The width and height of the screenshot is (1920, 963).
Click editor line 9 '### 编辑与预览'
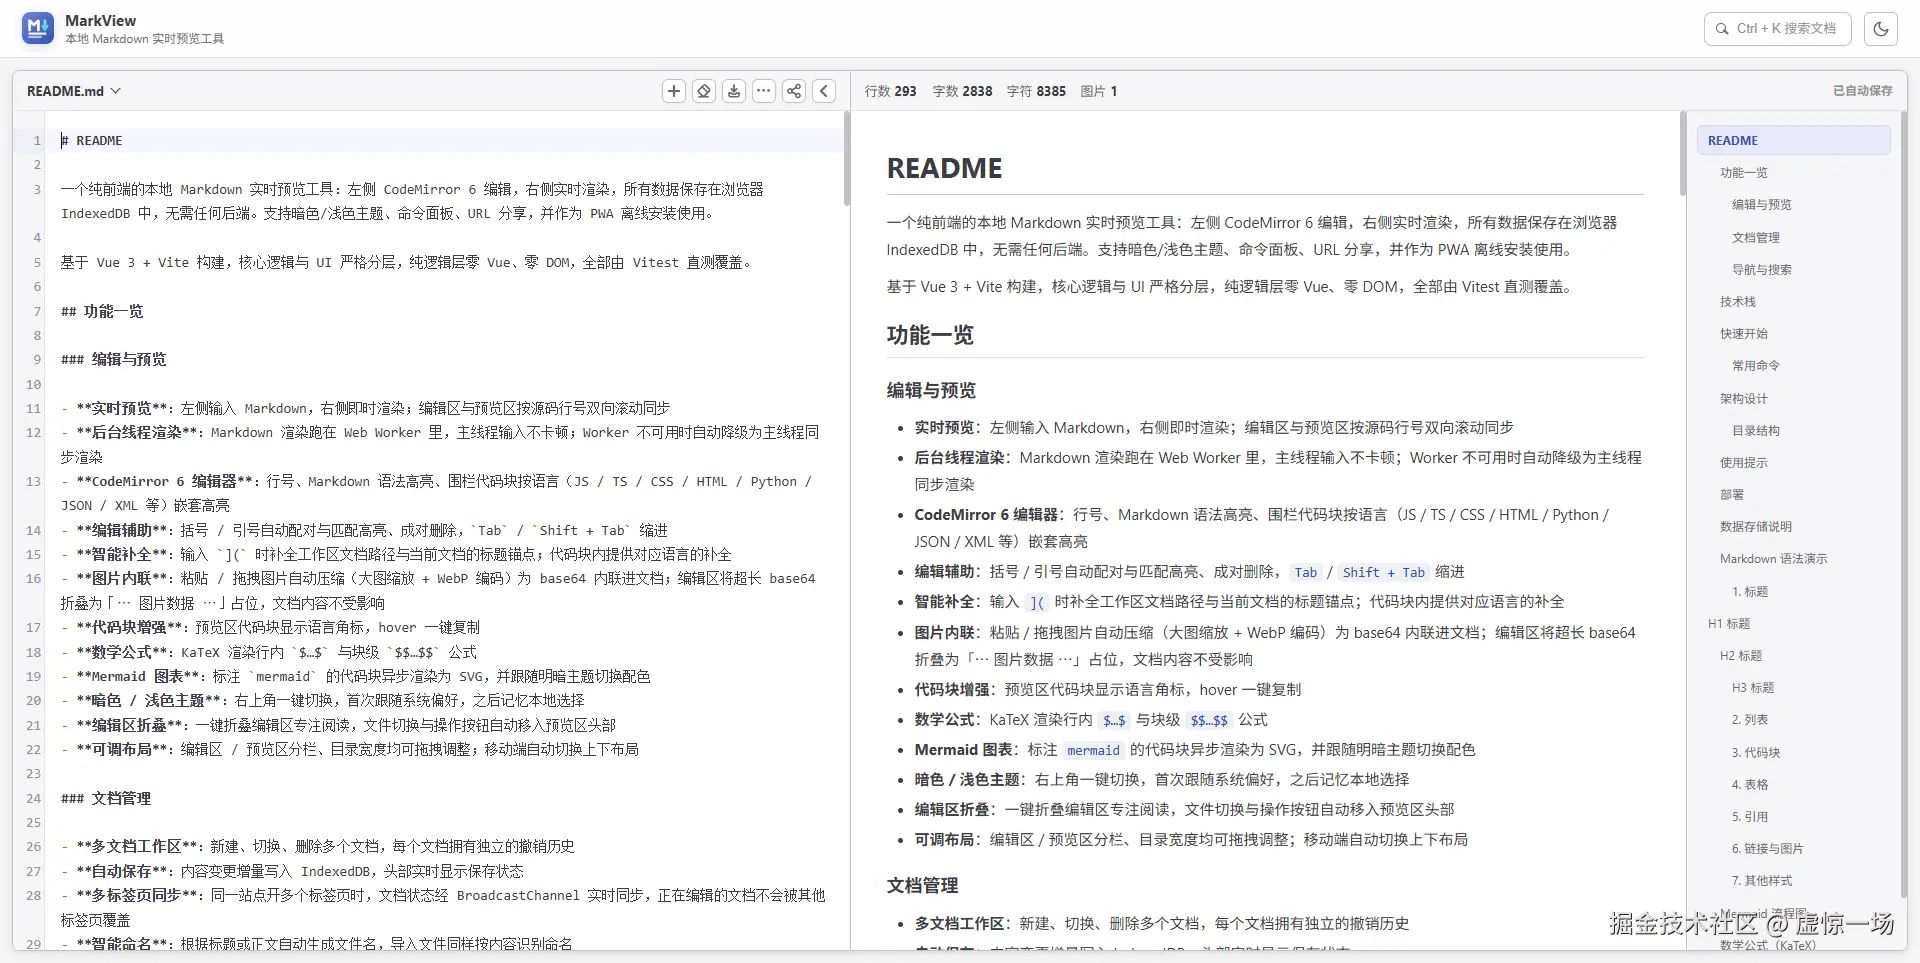(113, 360)
